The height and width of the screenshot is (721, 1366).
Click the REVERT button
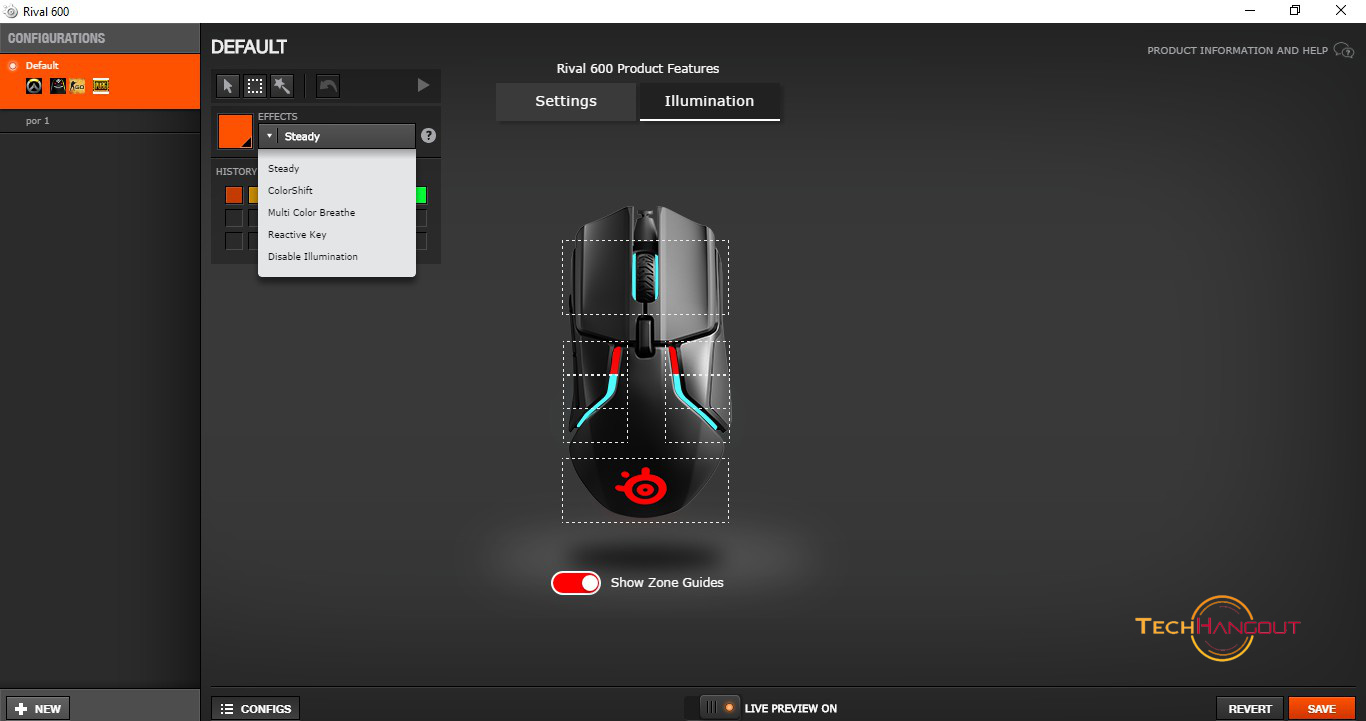point(1250,708)
